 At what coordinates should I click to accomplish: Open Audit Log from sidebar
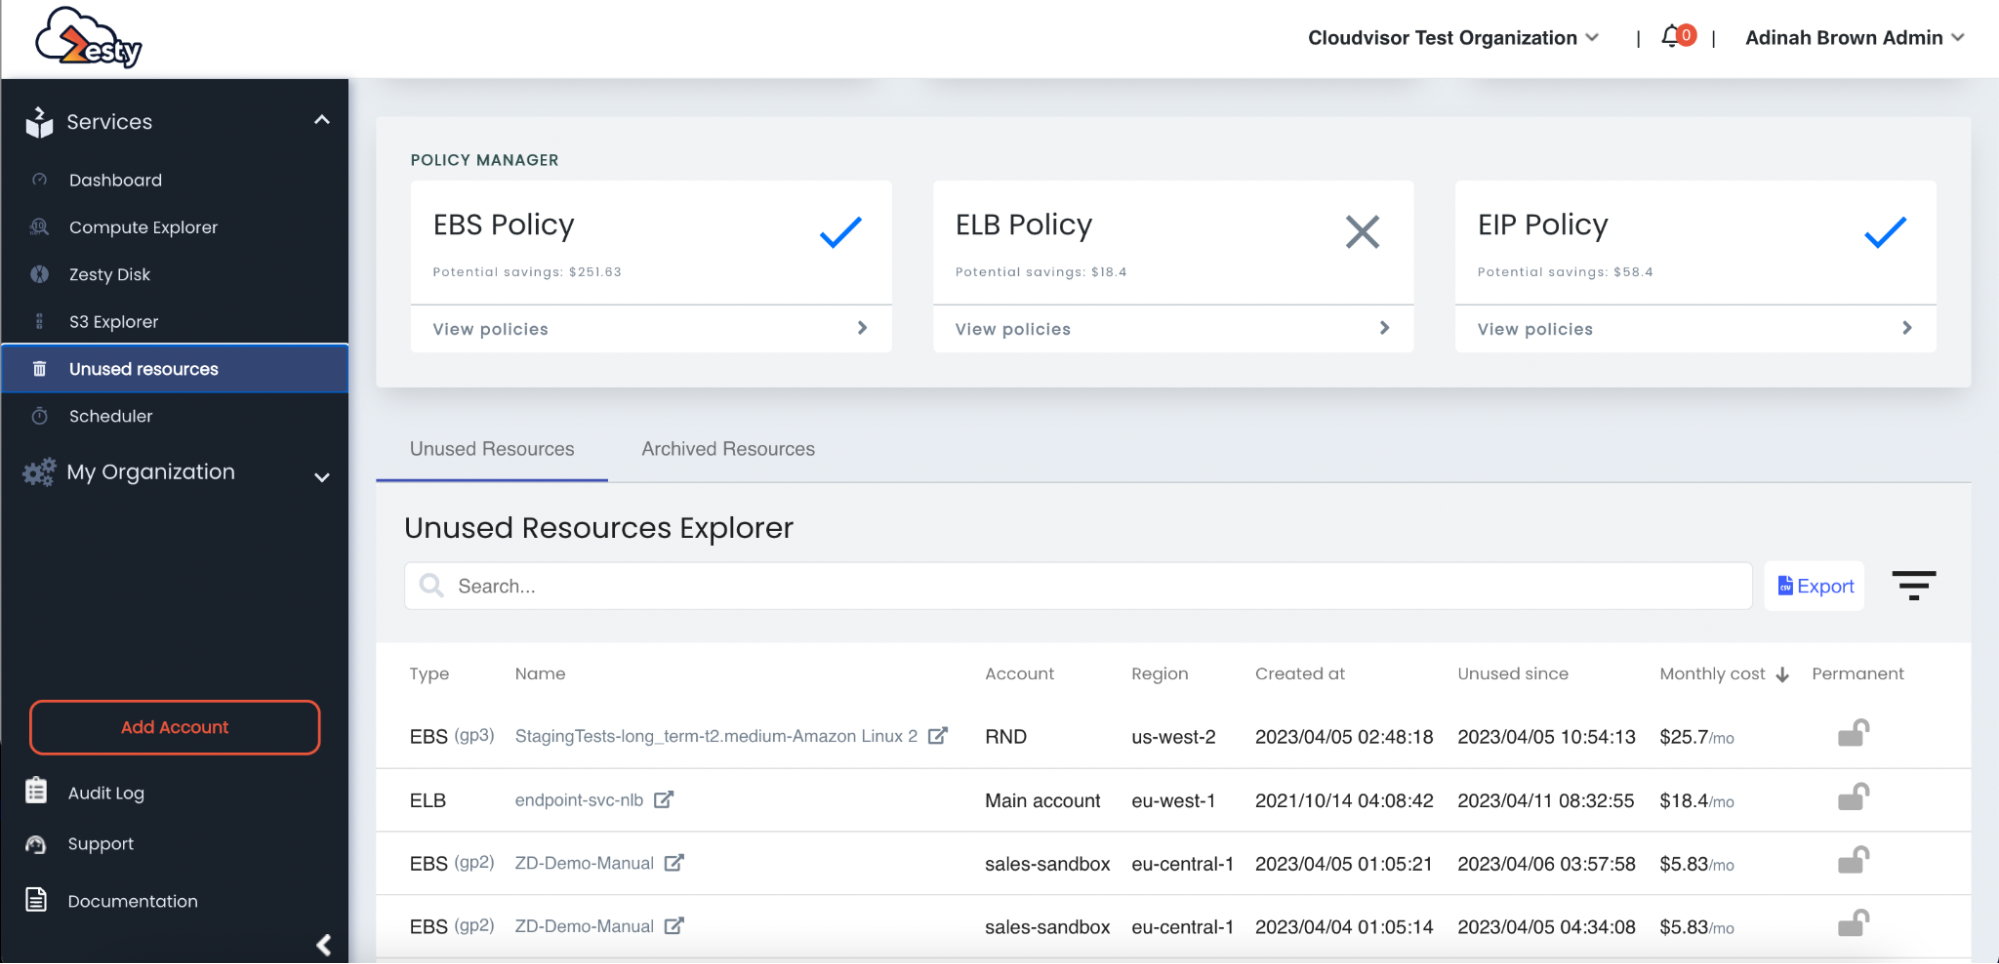coord(106,793)
